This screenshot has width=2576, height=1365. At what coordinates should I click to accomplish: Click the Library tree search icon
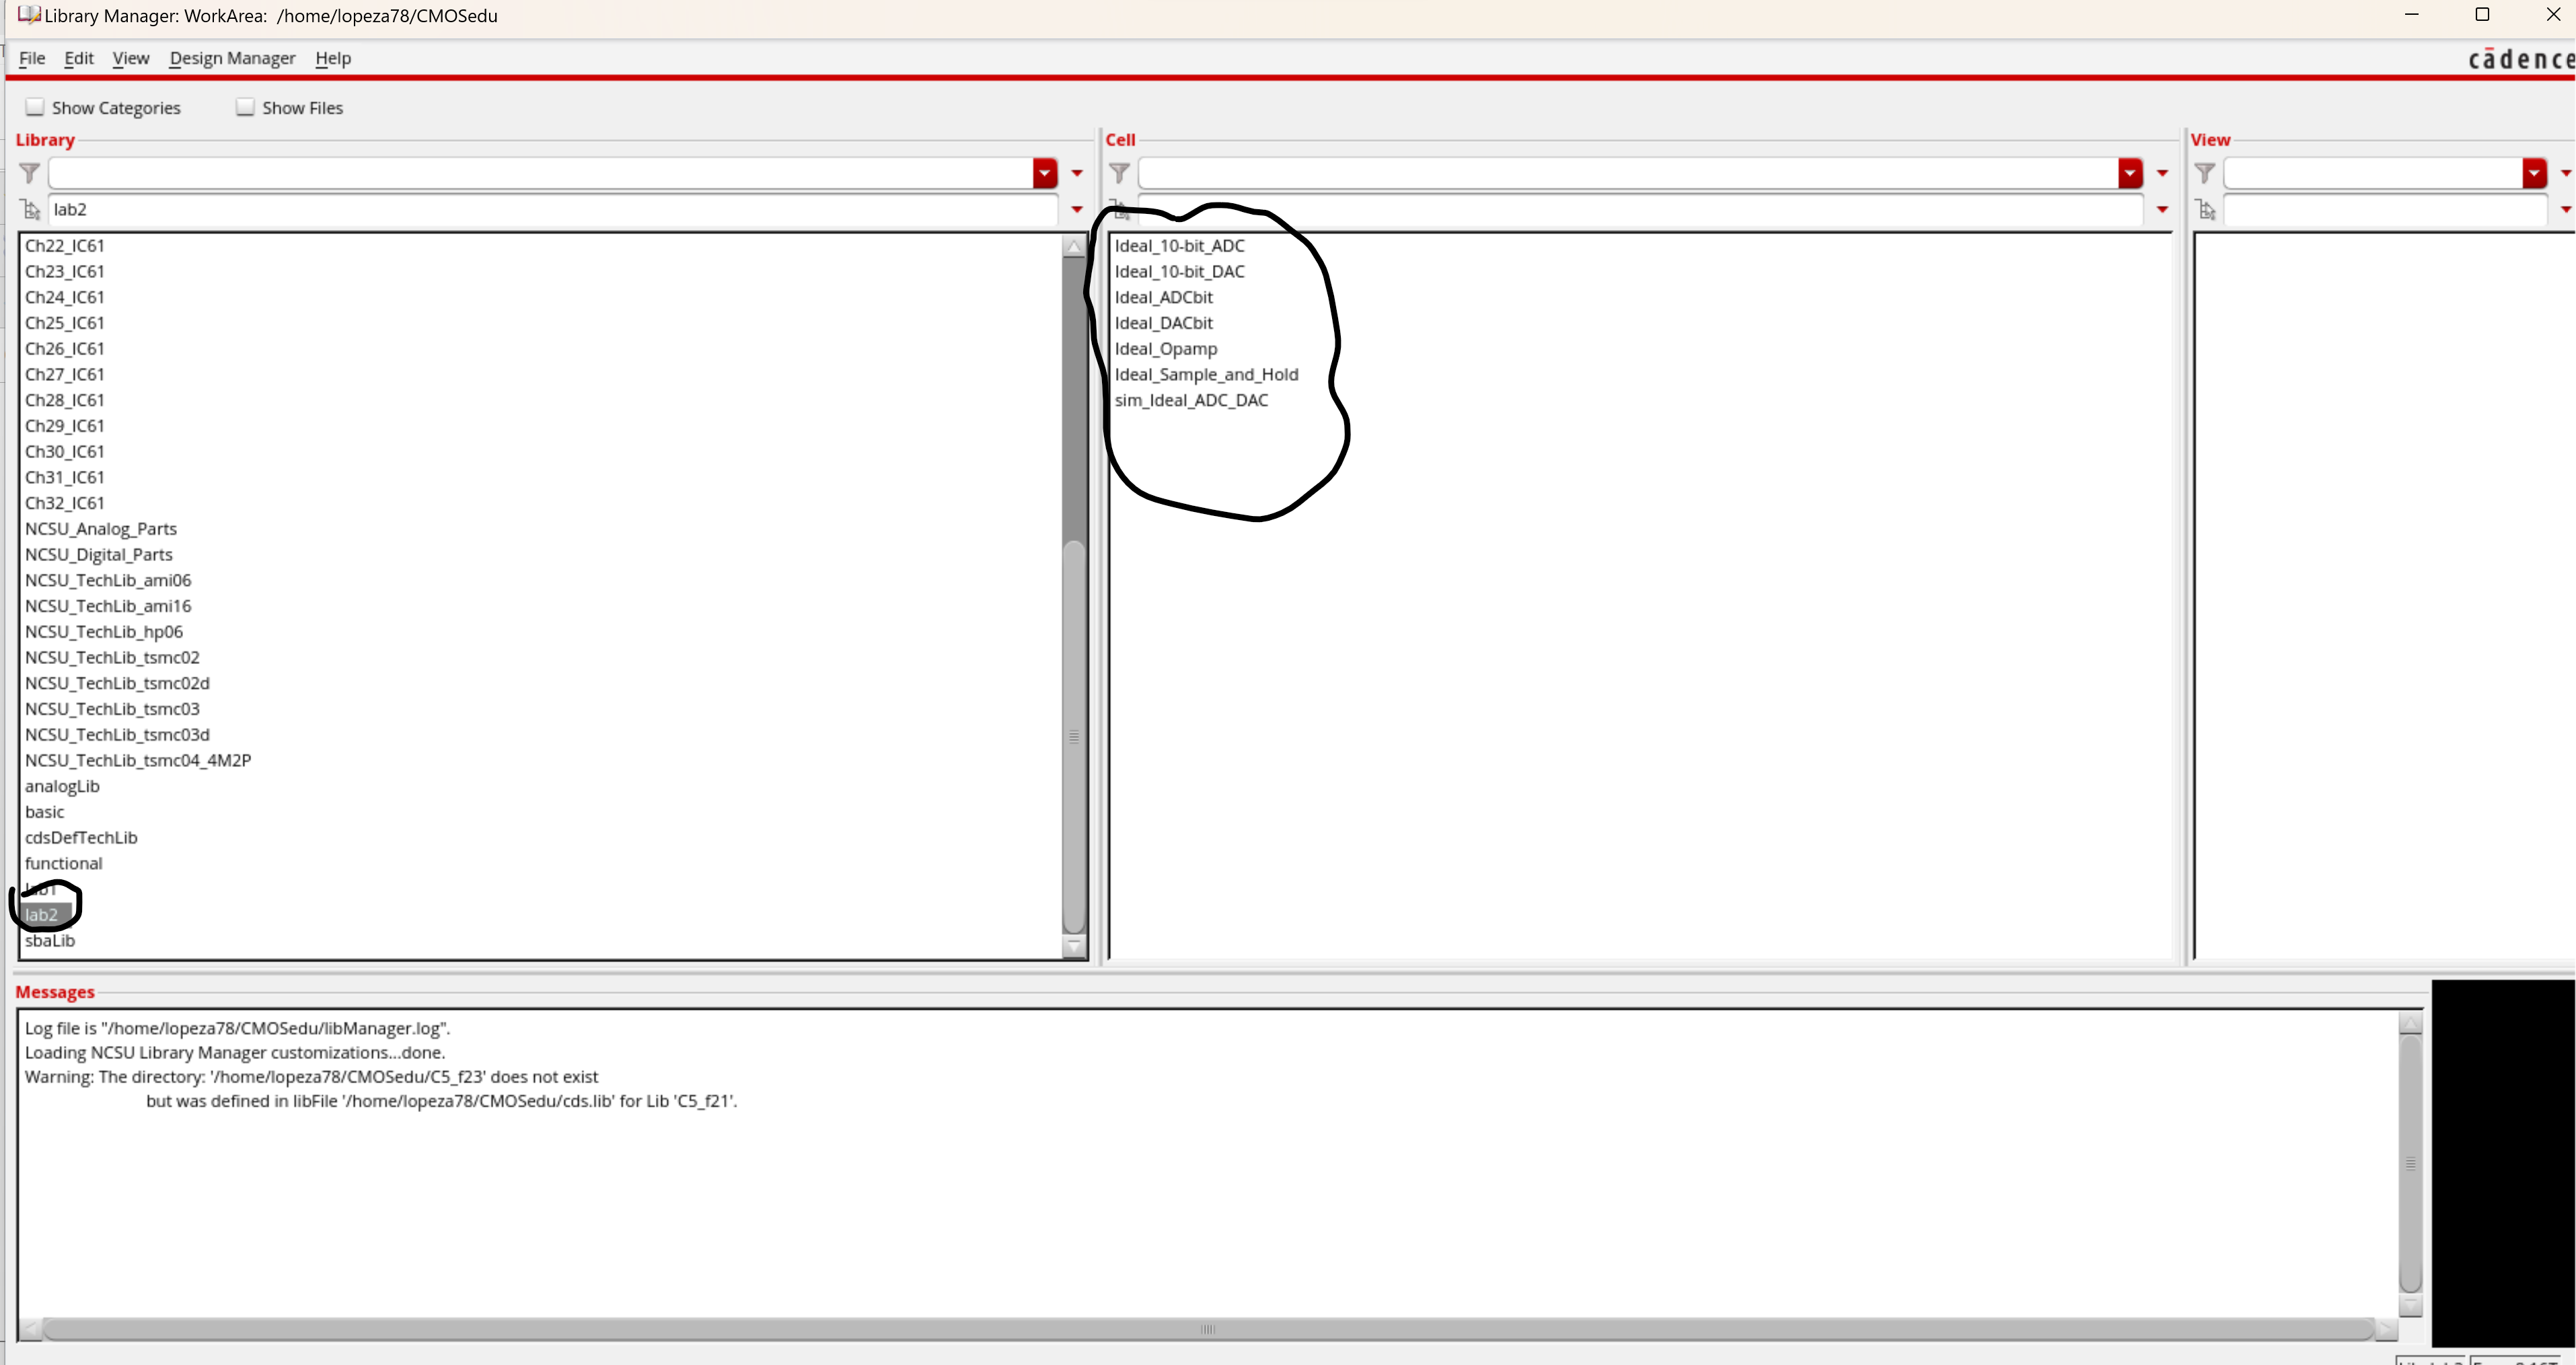click(31, 210)
